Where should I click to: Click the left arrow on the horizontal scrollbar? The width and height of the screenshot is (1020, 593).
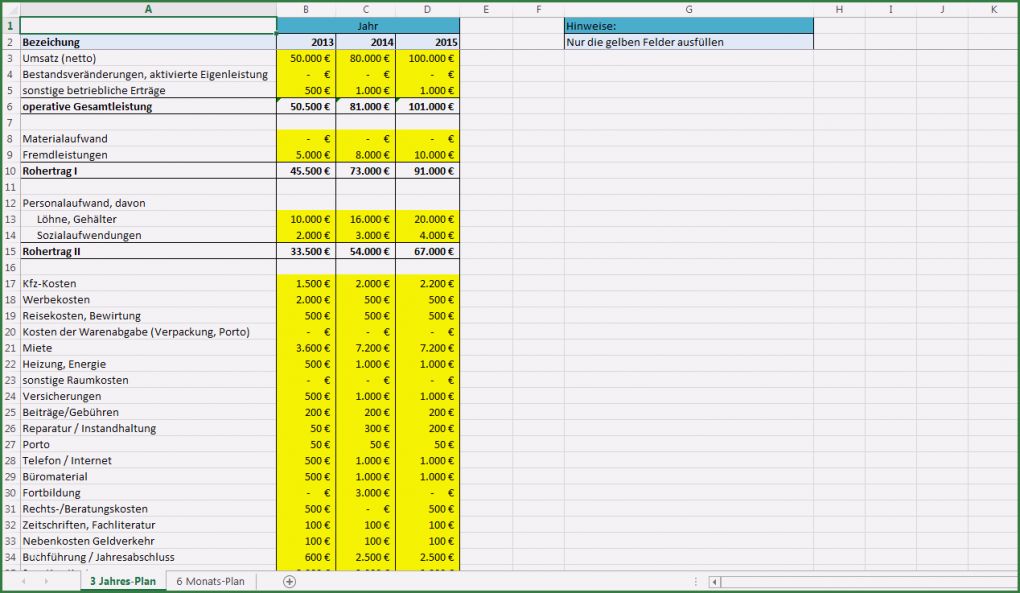[715, 580]
